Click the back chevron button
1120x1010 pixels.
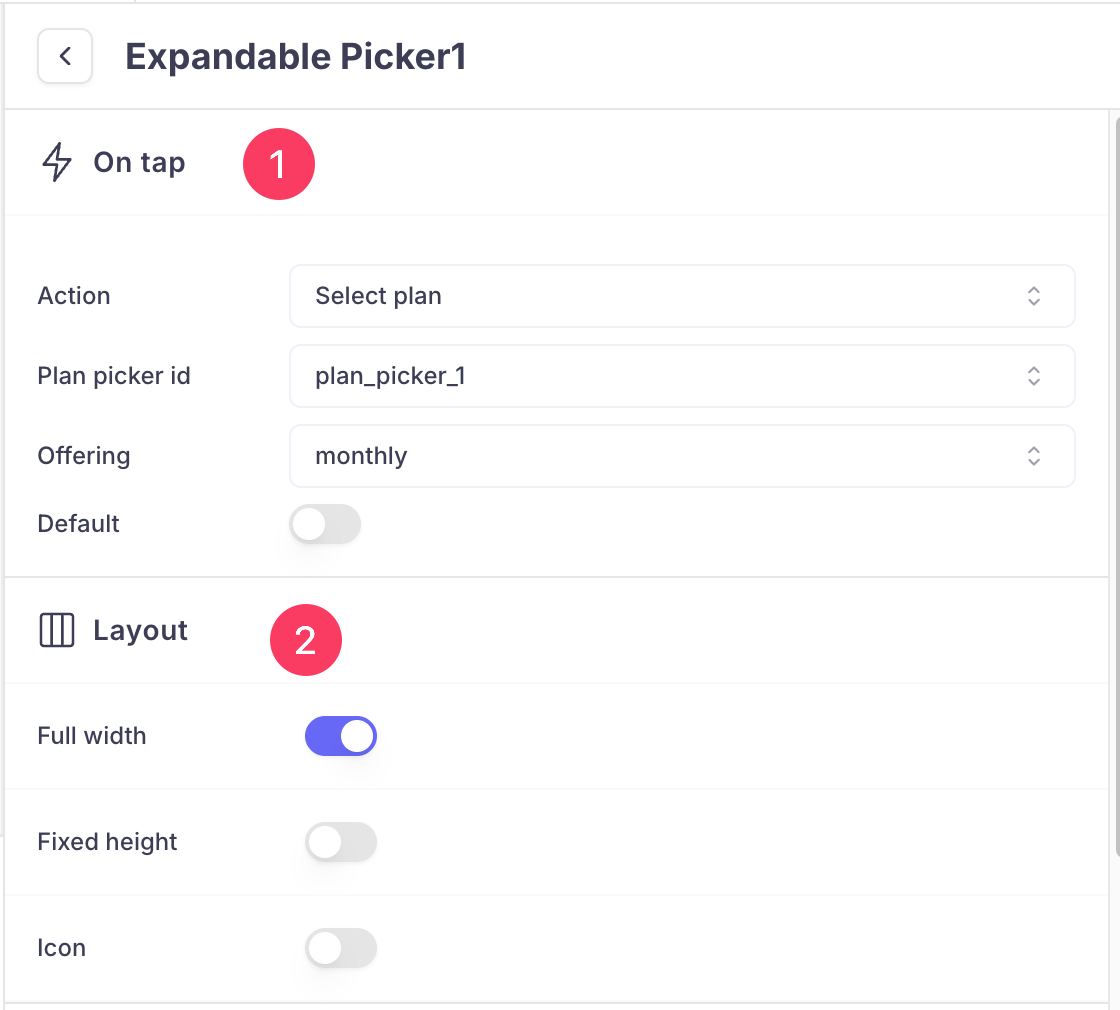[65, 56]
